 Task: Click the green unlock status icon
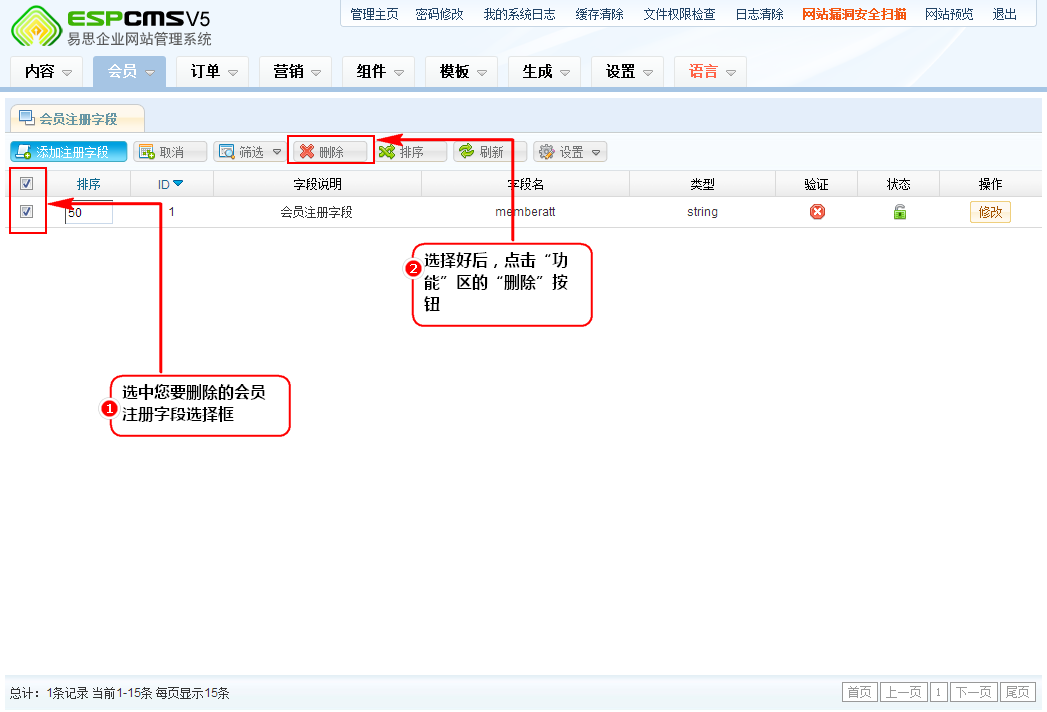(899, 212)
